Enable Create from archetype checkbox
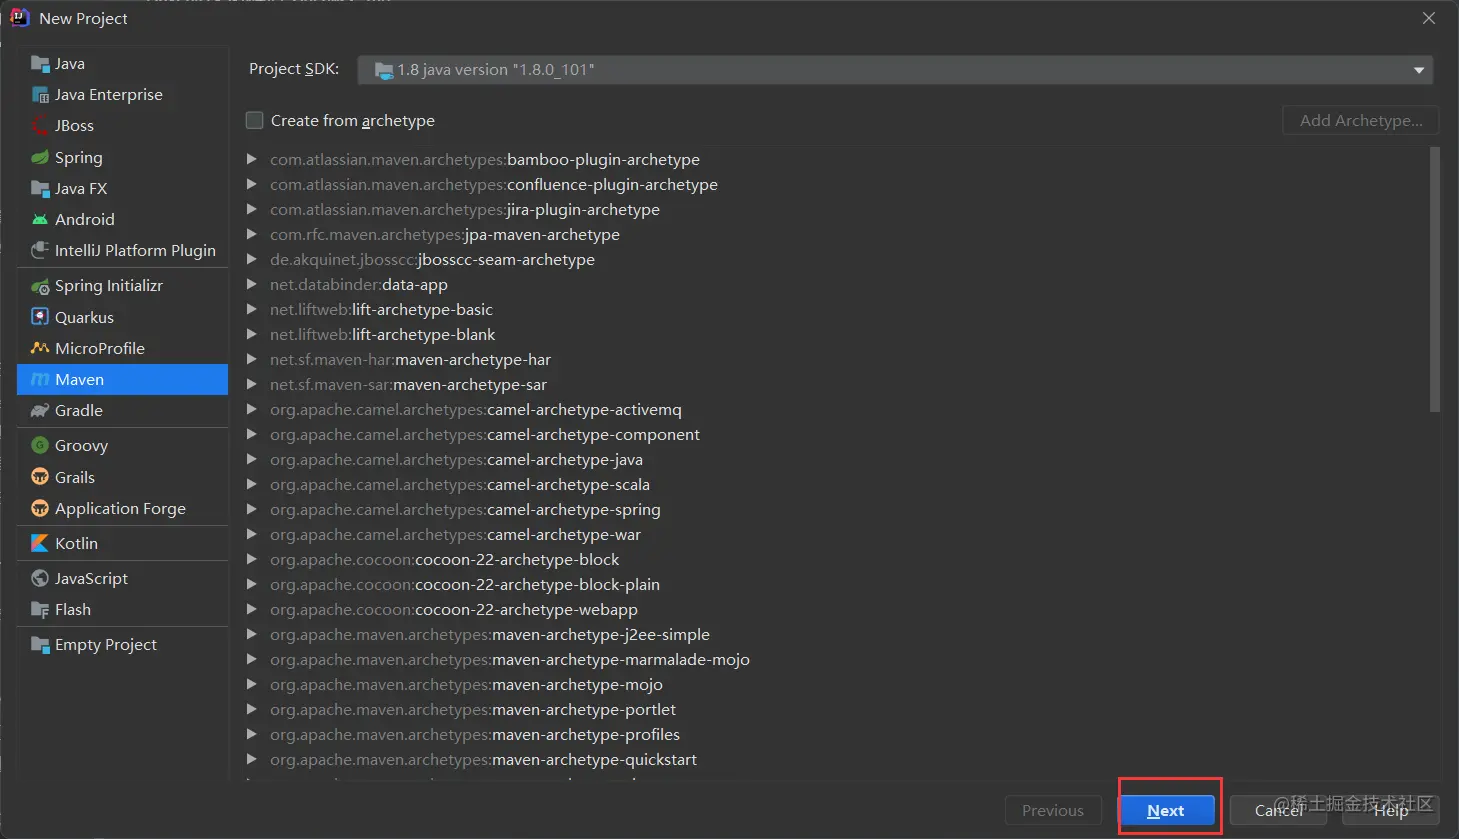 point(255,120)
